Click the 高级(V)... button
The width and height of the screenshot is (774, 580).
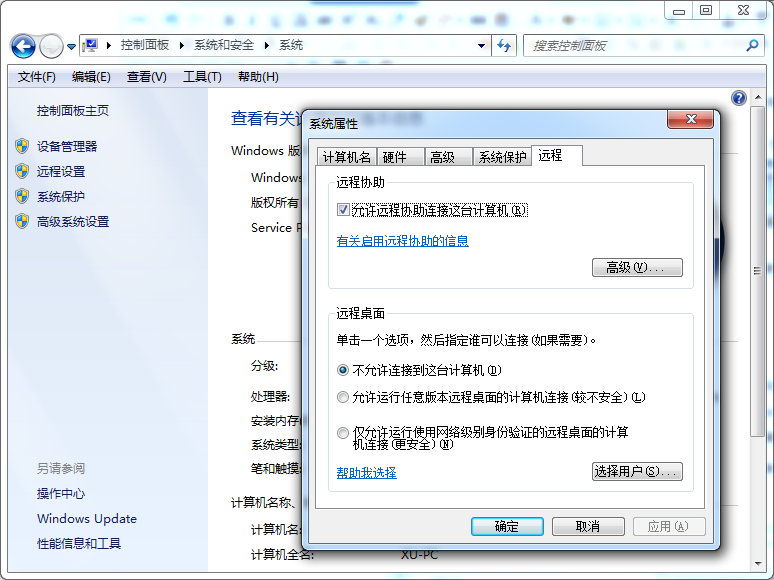[637, 268]
